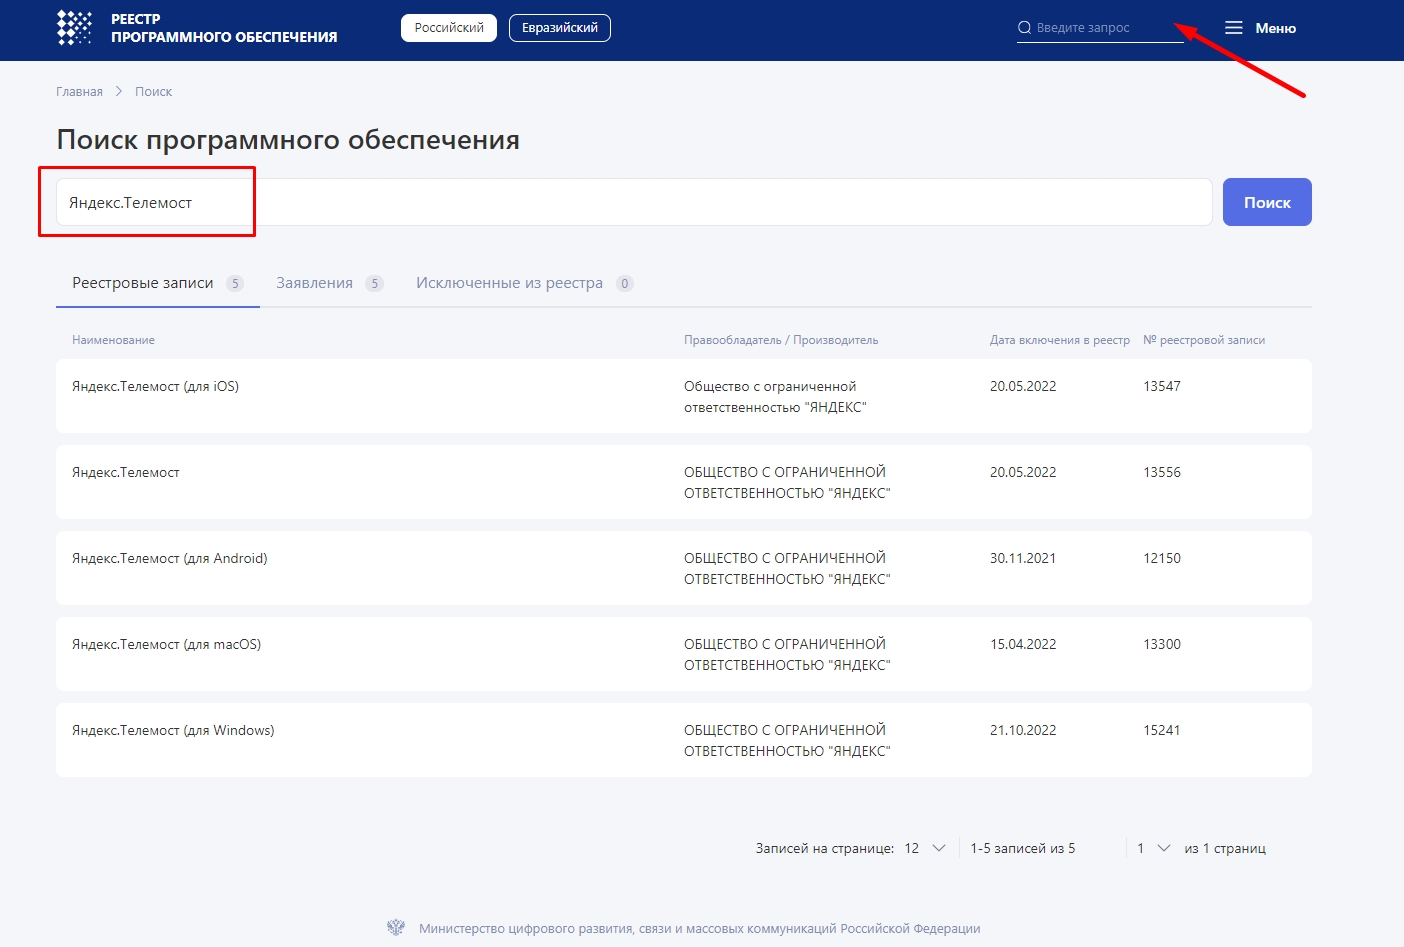
Task: Click registry number 13556
Action: point(1162,472)
